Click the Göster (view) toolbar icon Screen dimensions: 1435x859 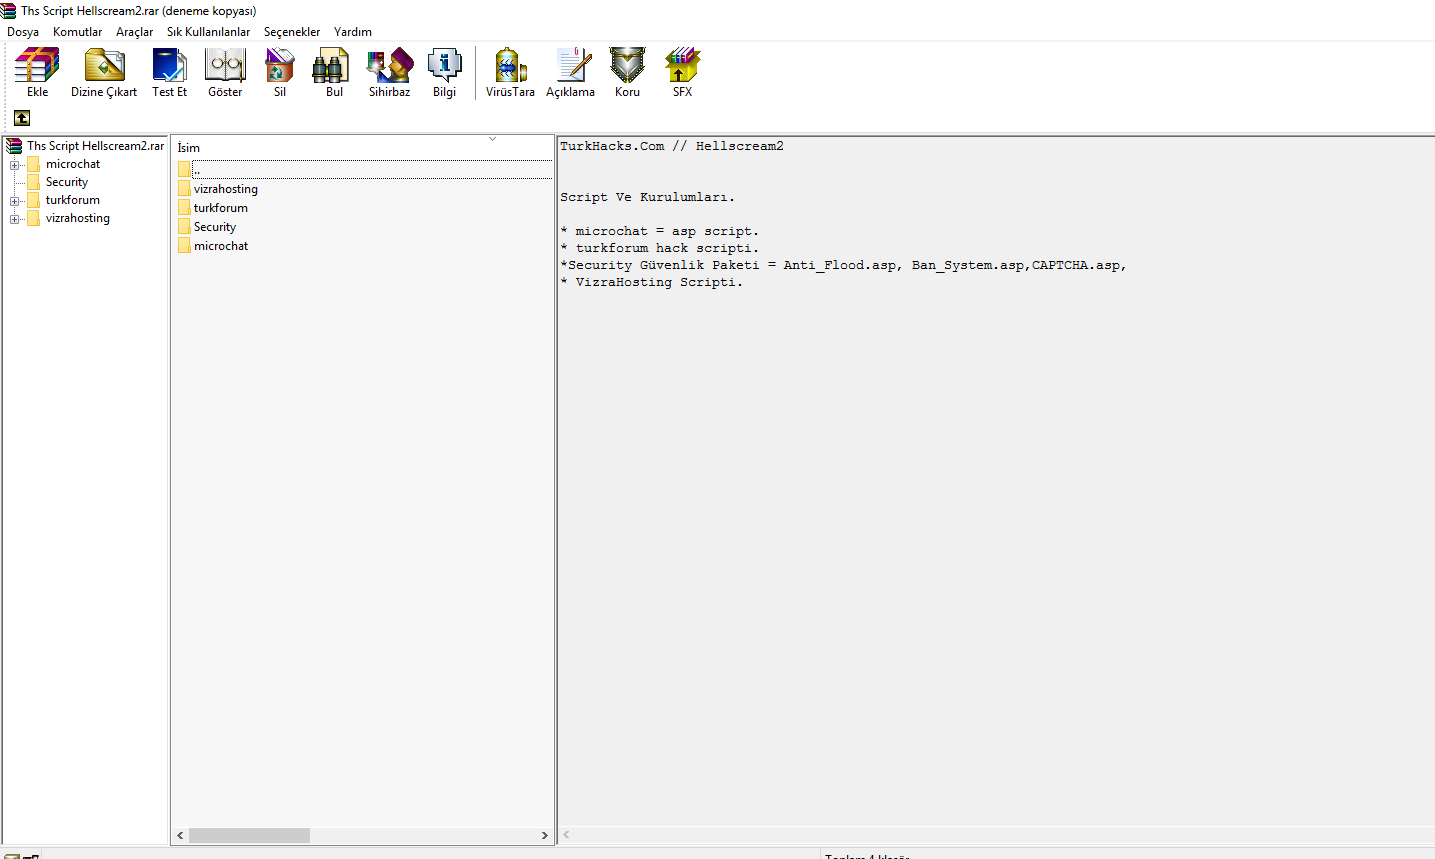tap(225, 65)
